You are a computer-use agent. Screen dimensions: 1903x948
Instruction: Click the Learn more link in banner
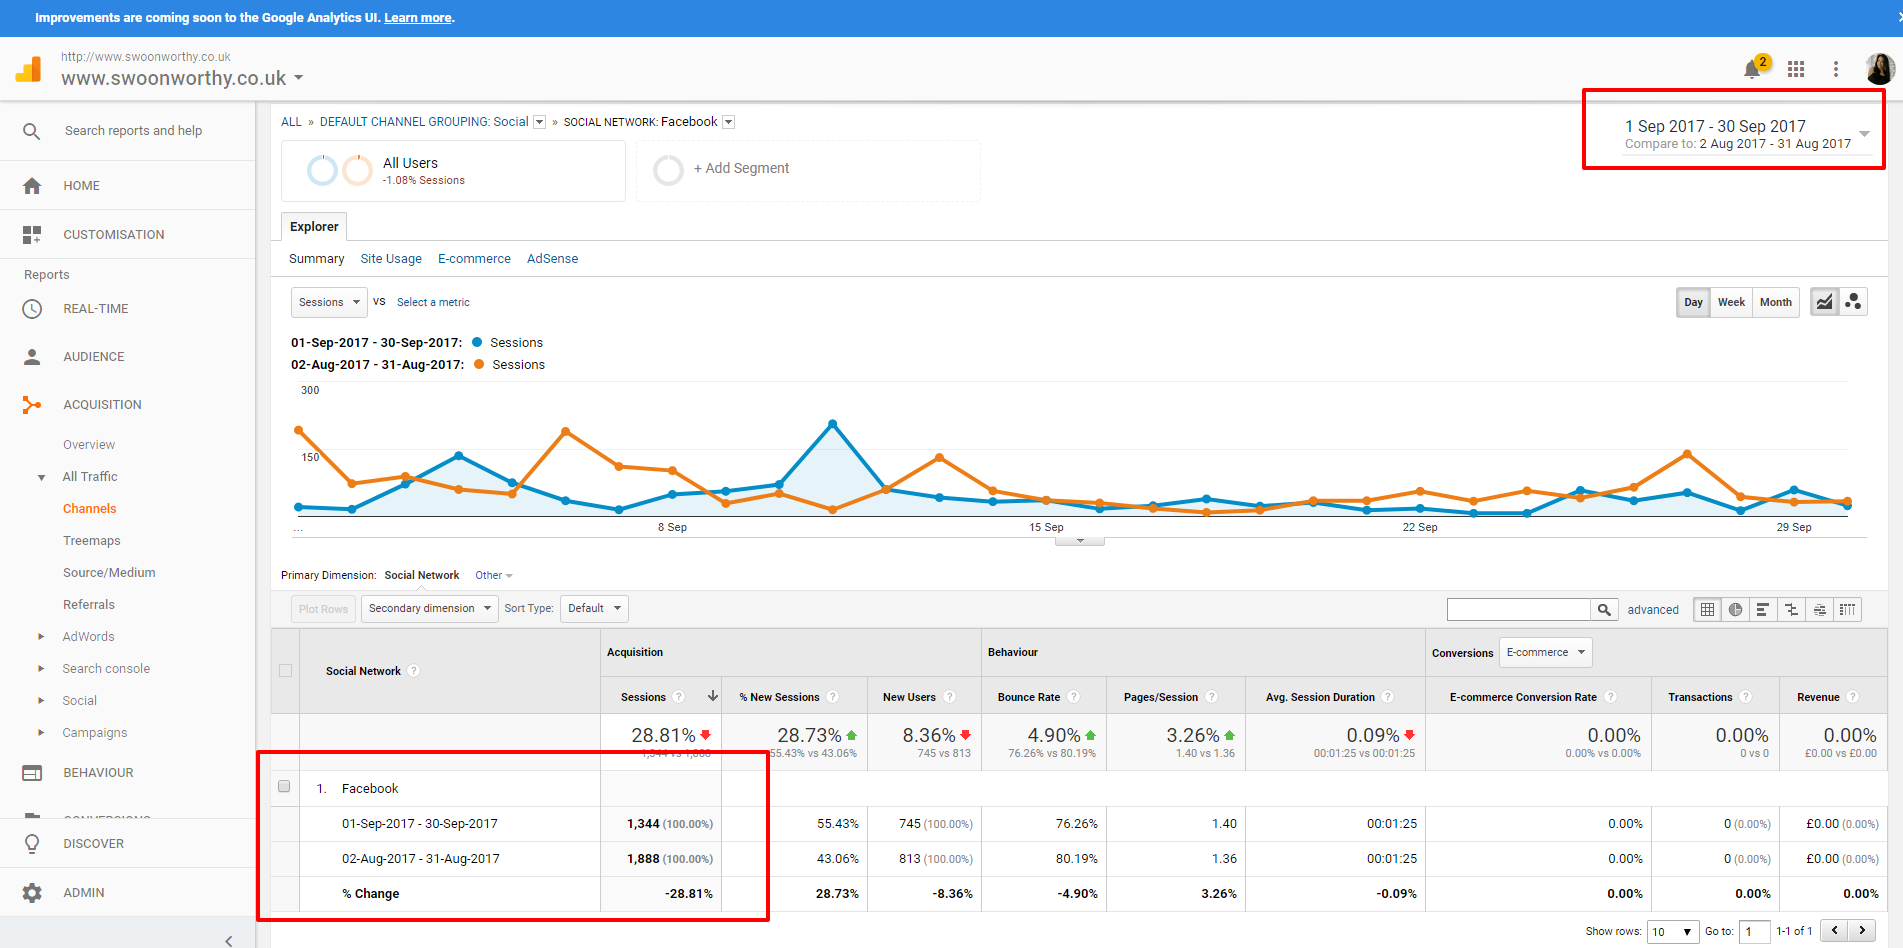point(418,18)
